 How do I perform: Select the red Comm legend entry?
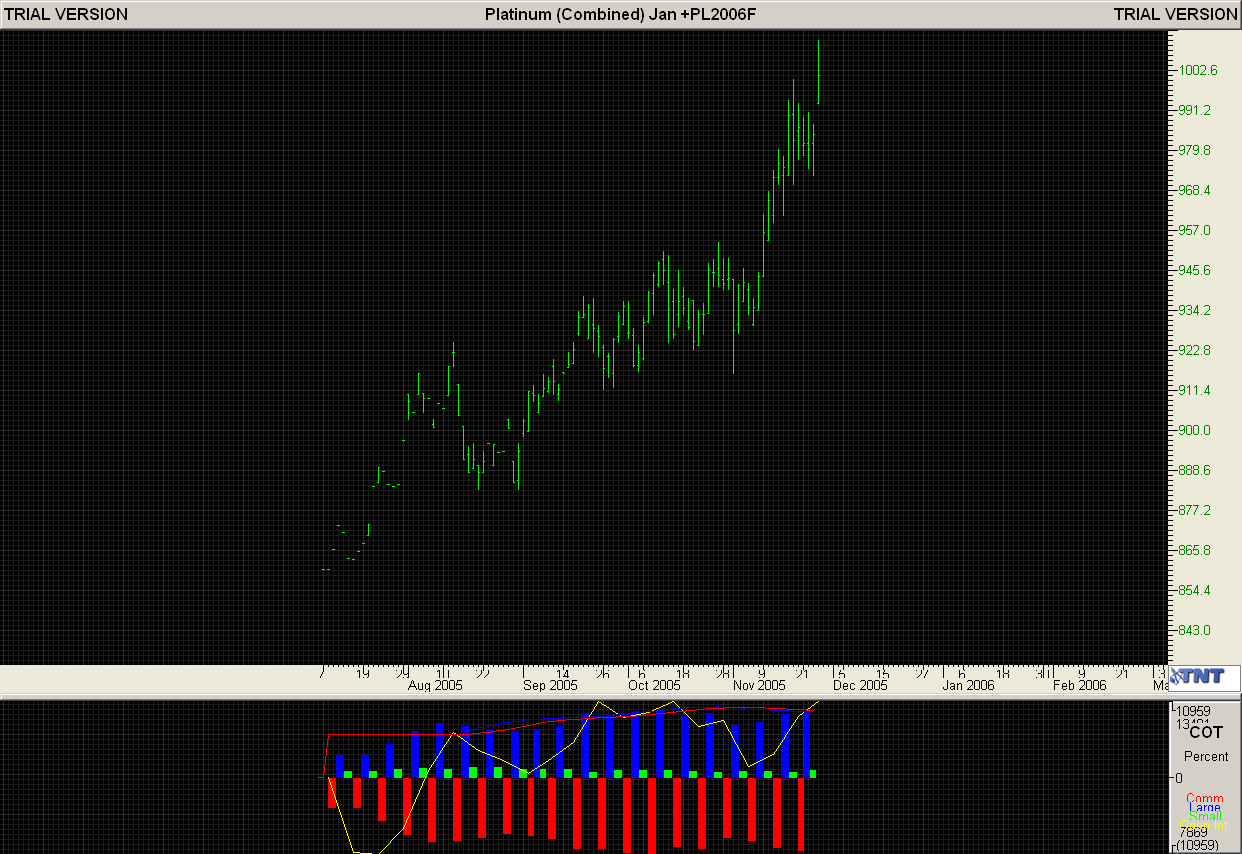click(x=1205, y=799)
